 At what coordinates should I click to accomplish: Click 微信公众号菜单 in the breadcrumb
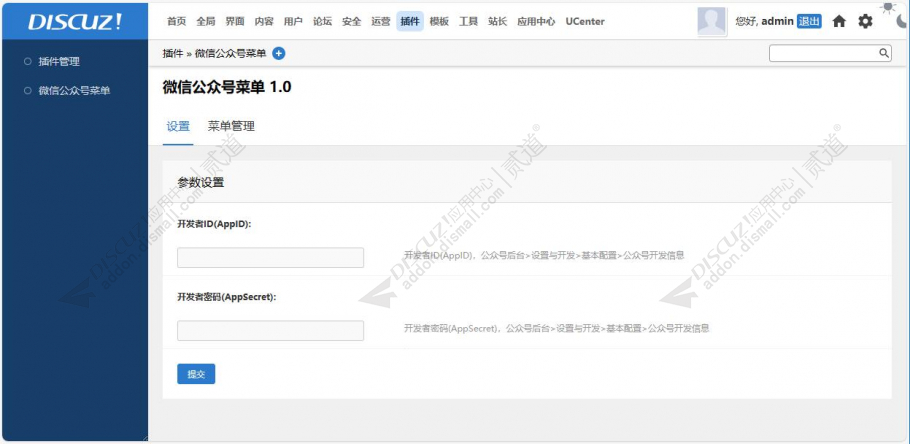point(230,53)
